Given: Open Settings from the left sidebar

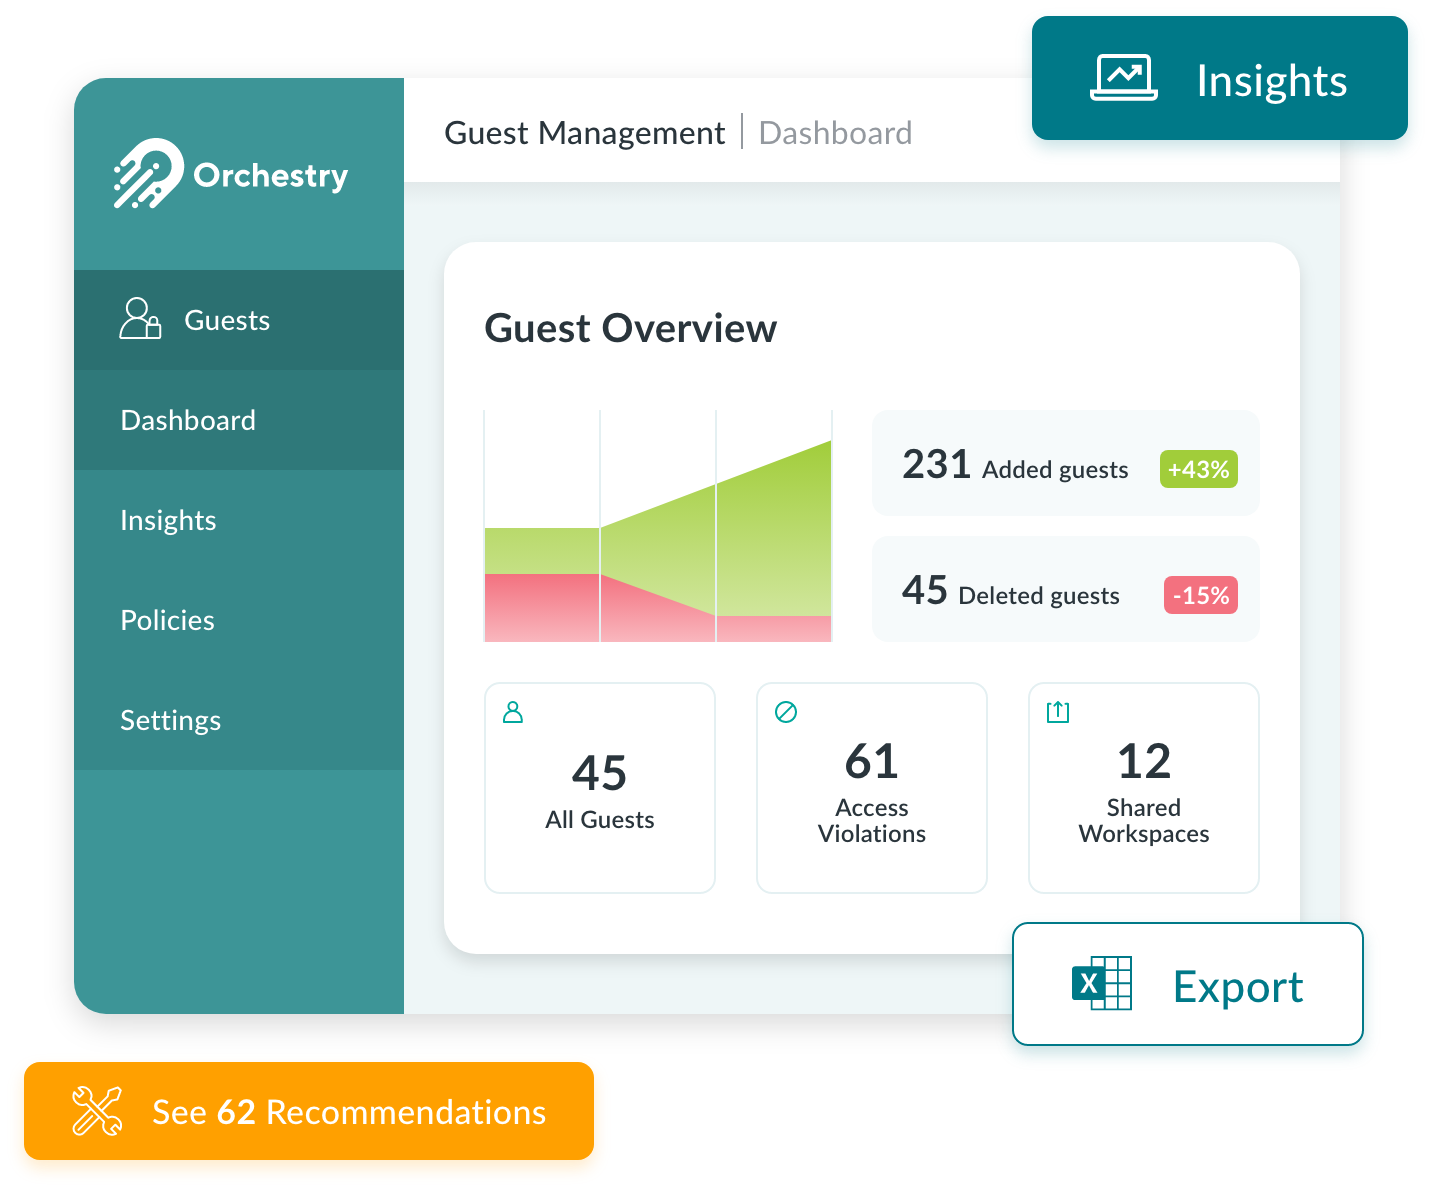Looking at the screenshot, I should point(170,719).
